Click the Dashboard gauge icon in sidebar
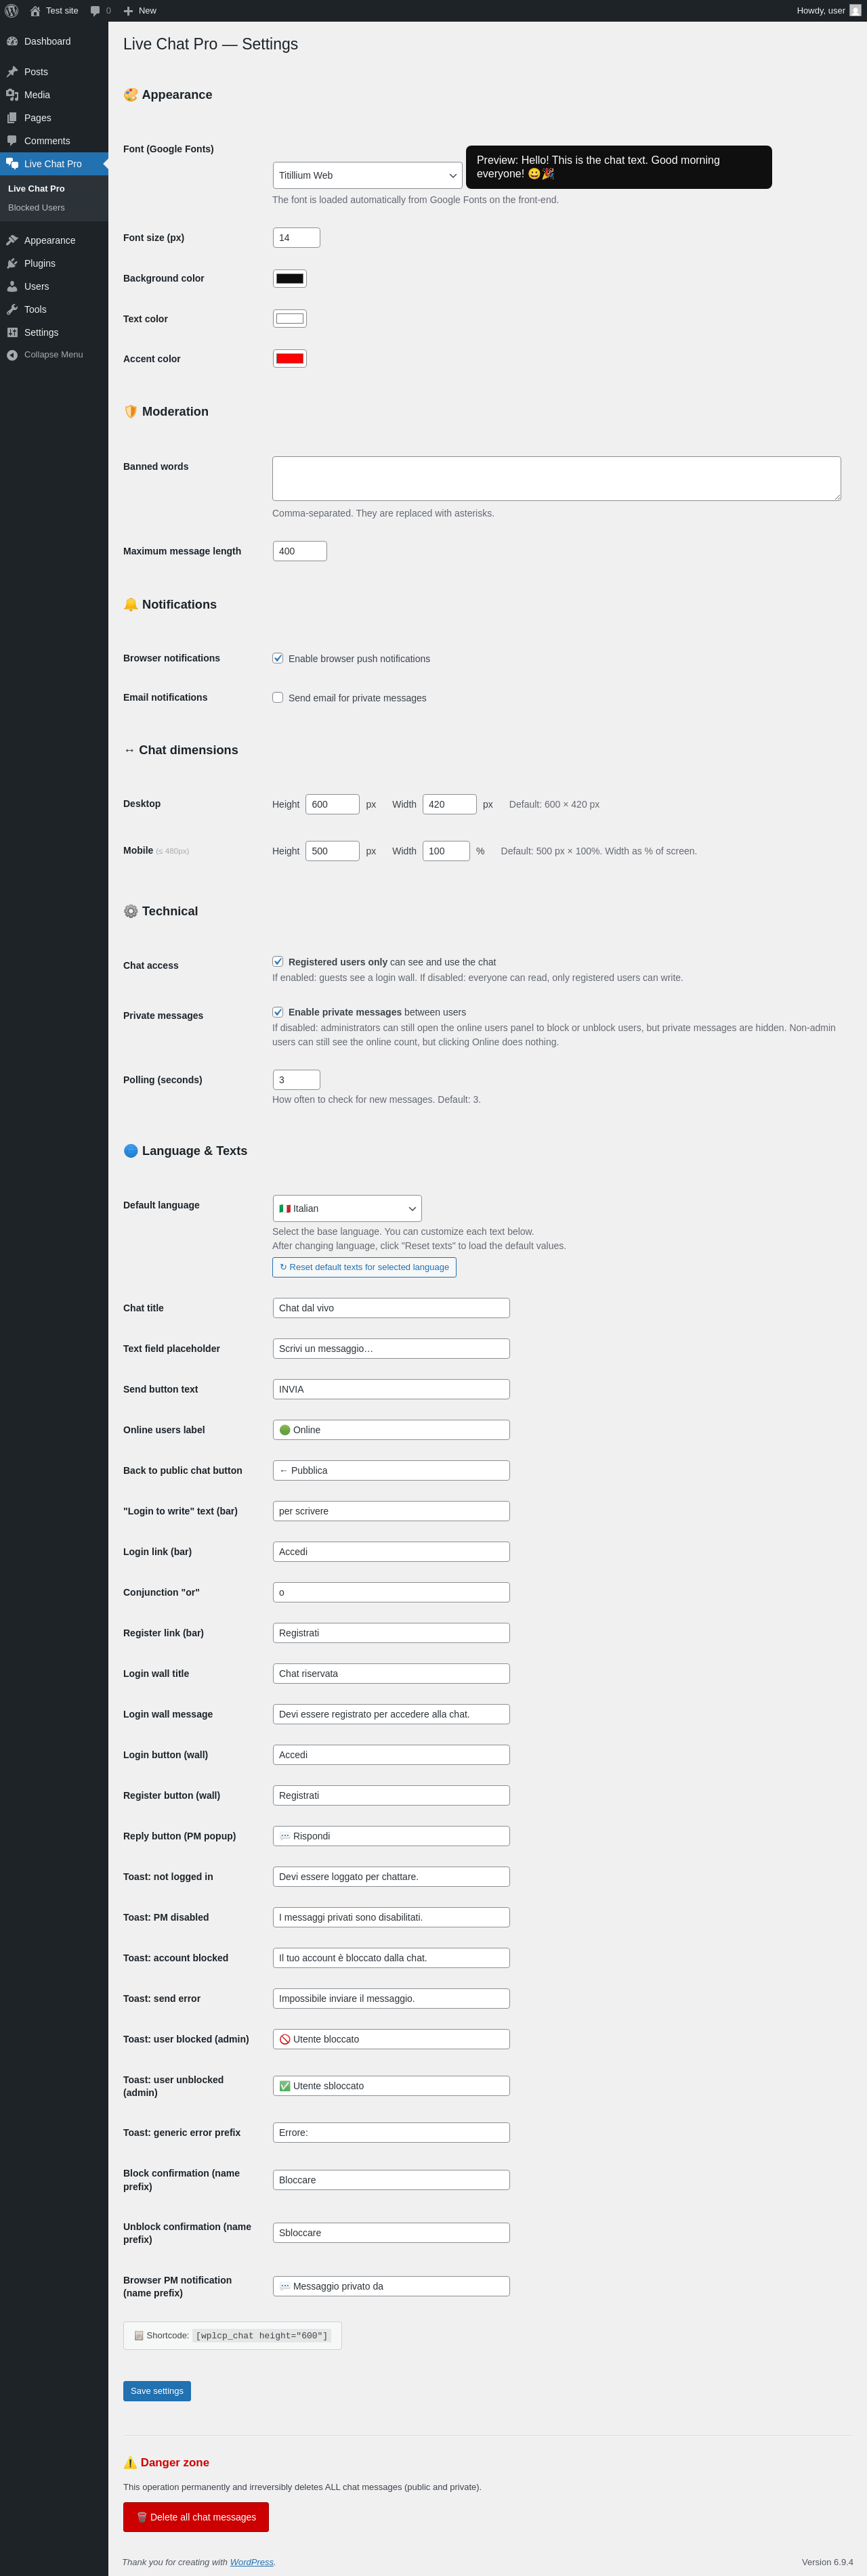This screenshot has width=867, height=2576. 12,42
